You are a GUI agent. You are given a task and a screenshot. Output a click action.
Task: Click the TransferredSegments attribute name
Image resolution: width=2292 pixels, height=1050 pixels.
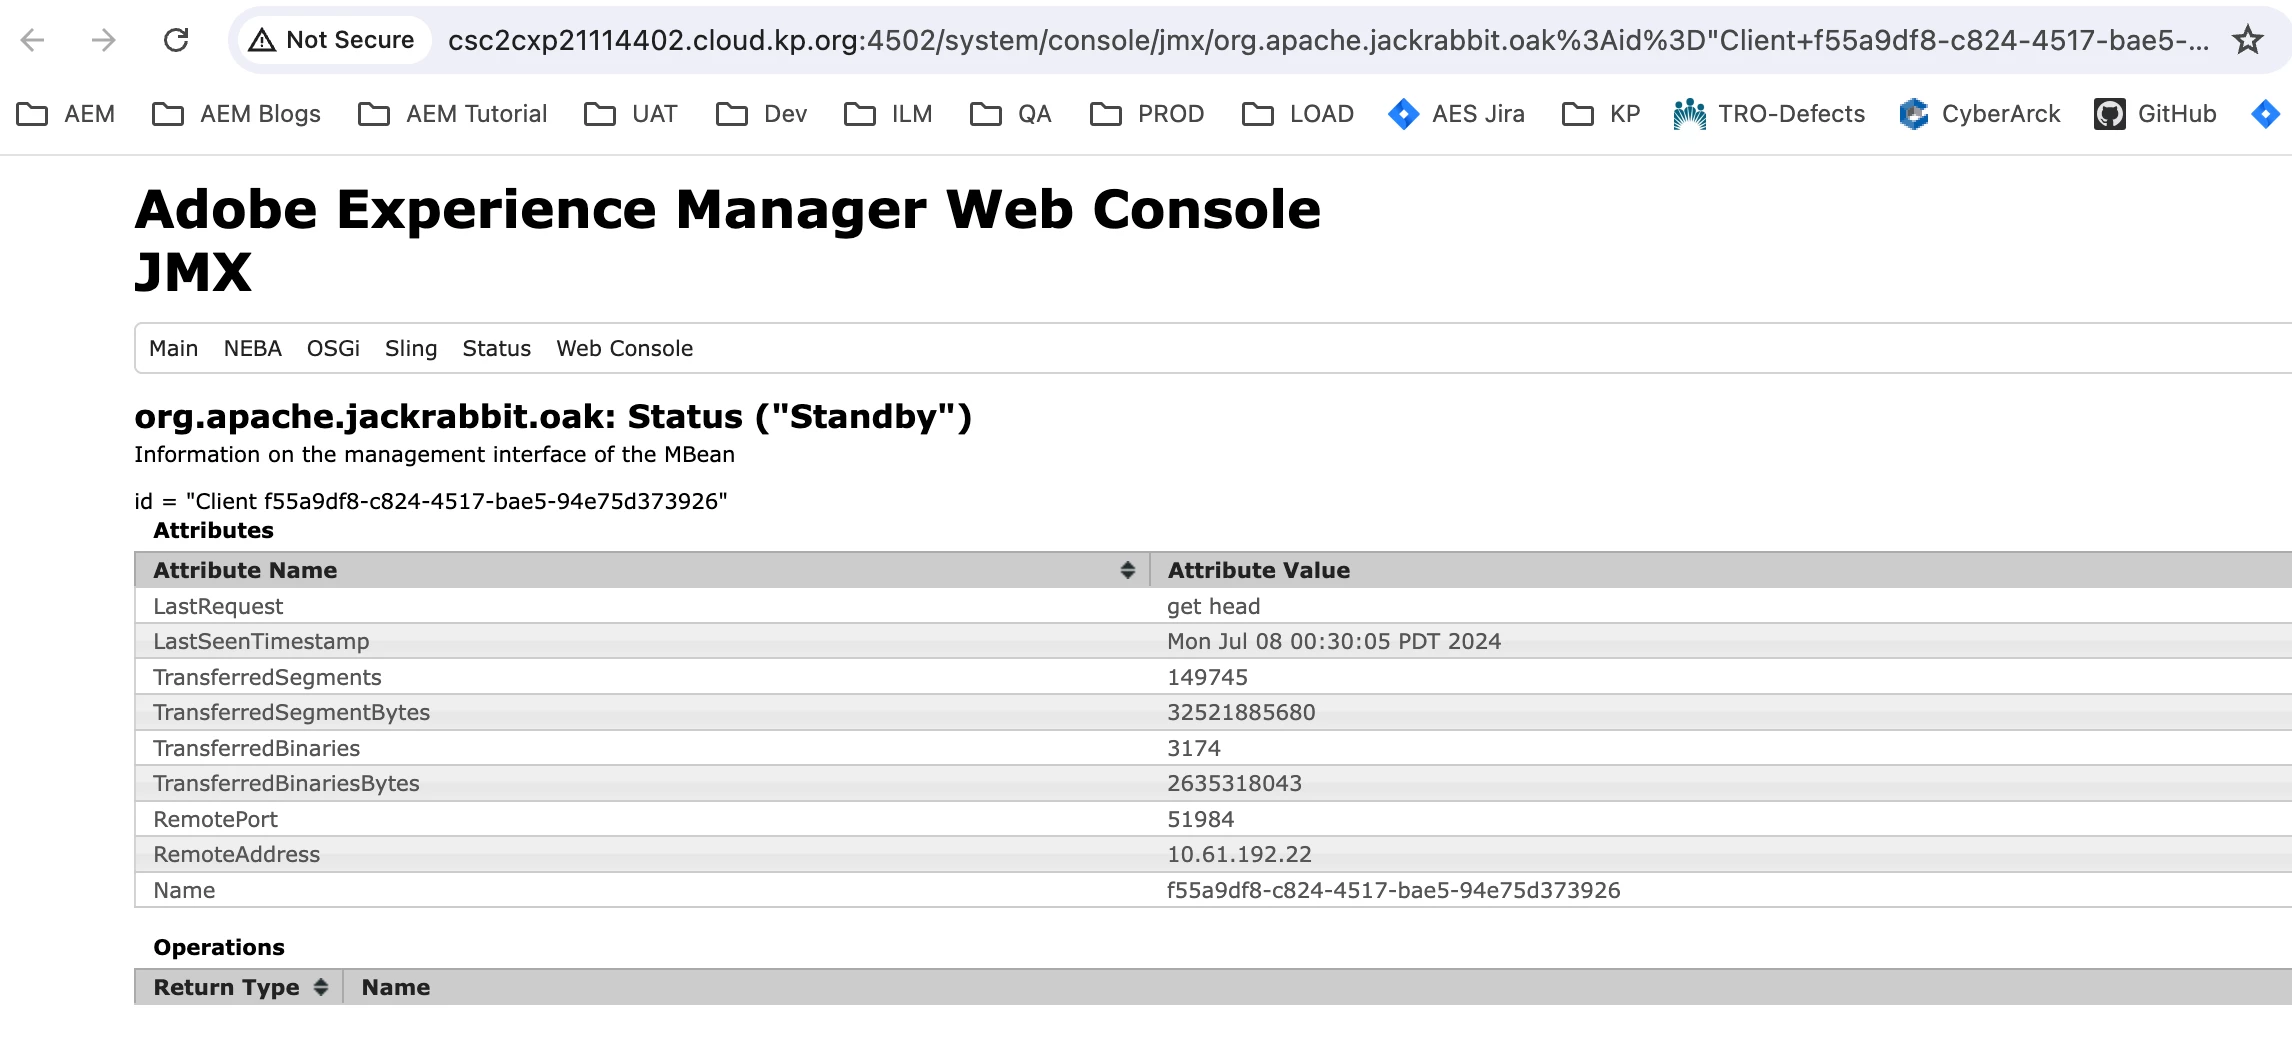[x=267, y=677]
